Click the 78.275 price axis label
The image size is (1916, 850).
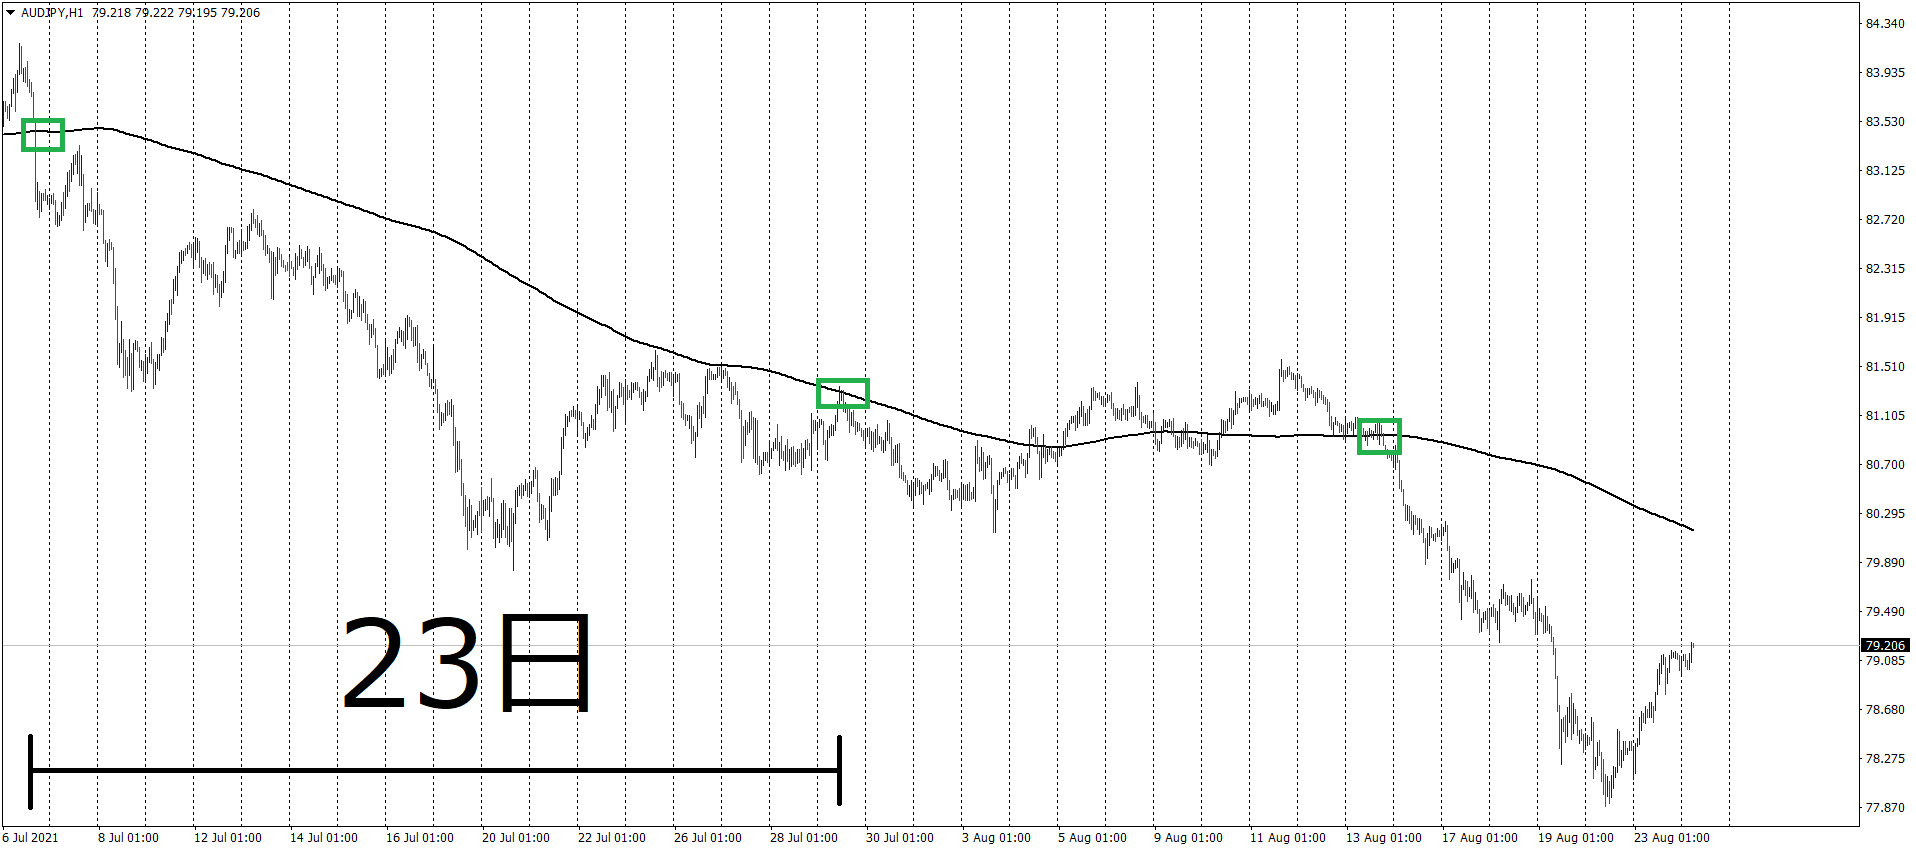[1885, 759]
